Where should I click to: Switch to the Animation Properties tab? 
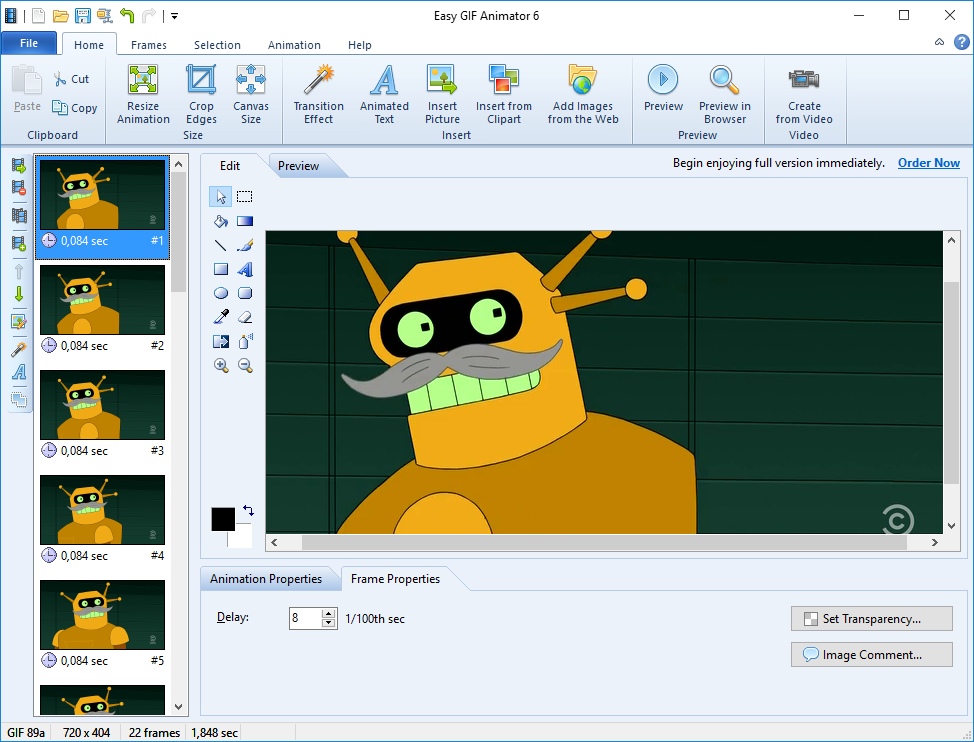tap(266, 579)
